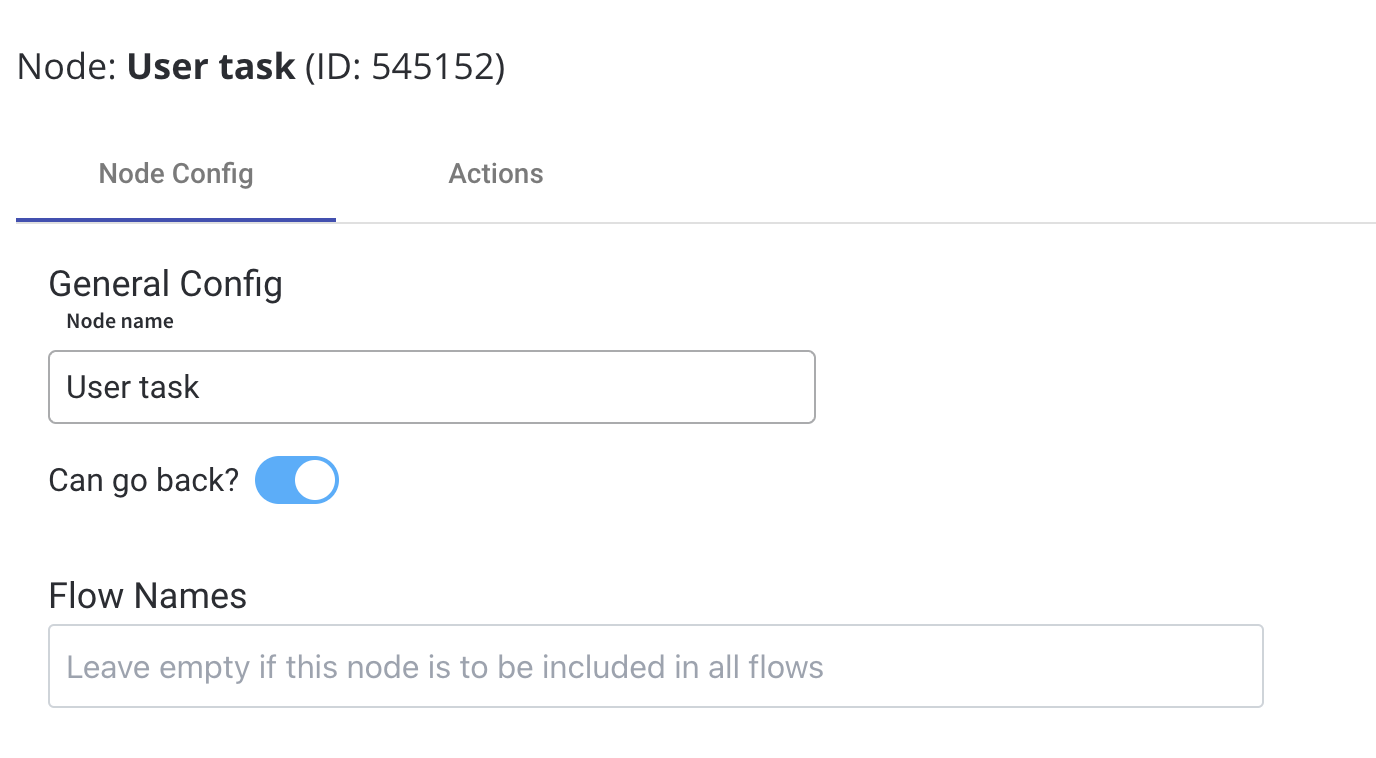The height and width of the screenshot is (758, 1376).
Task: Click the blue track of the toggle
Action: 275,481
